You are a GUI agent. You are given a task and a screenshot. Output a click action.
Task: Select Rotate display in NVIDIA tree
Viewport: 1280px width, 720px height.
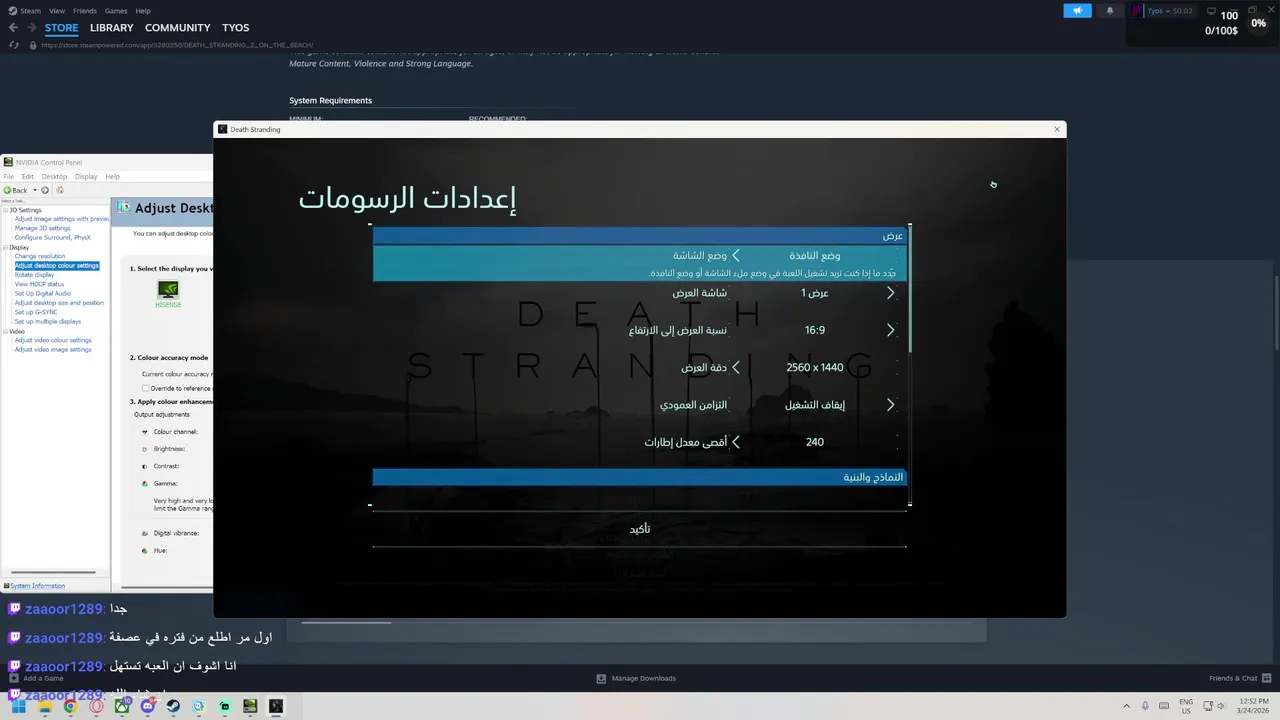pos(34,275)
